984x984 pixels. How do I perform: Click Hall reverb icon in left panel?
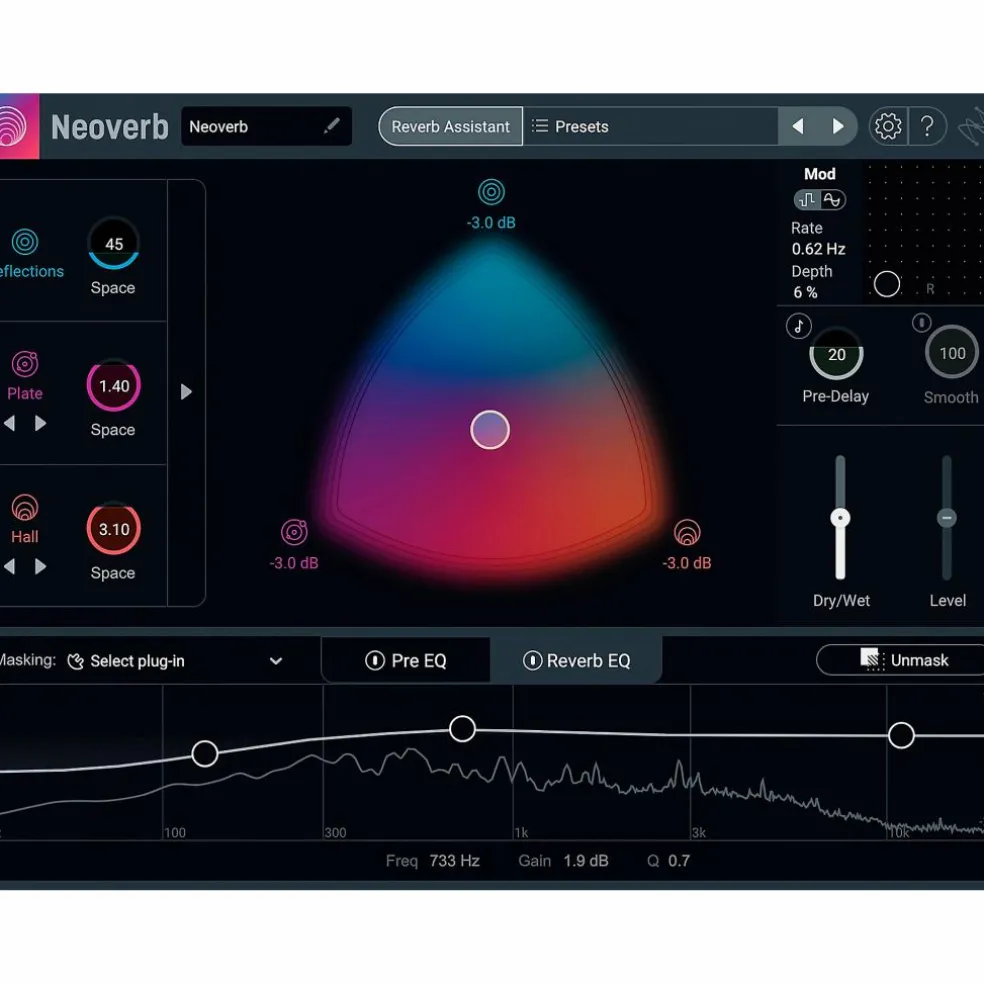(x=25, y=508)
